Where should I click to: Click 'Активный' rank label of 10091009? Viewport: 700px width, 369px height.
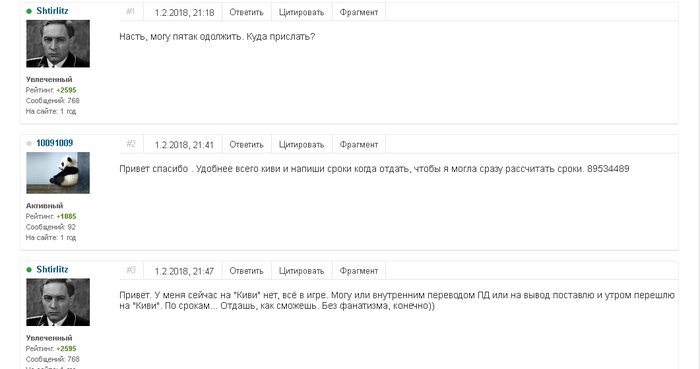tap(44, 206)
